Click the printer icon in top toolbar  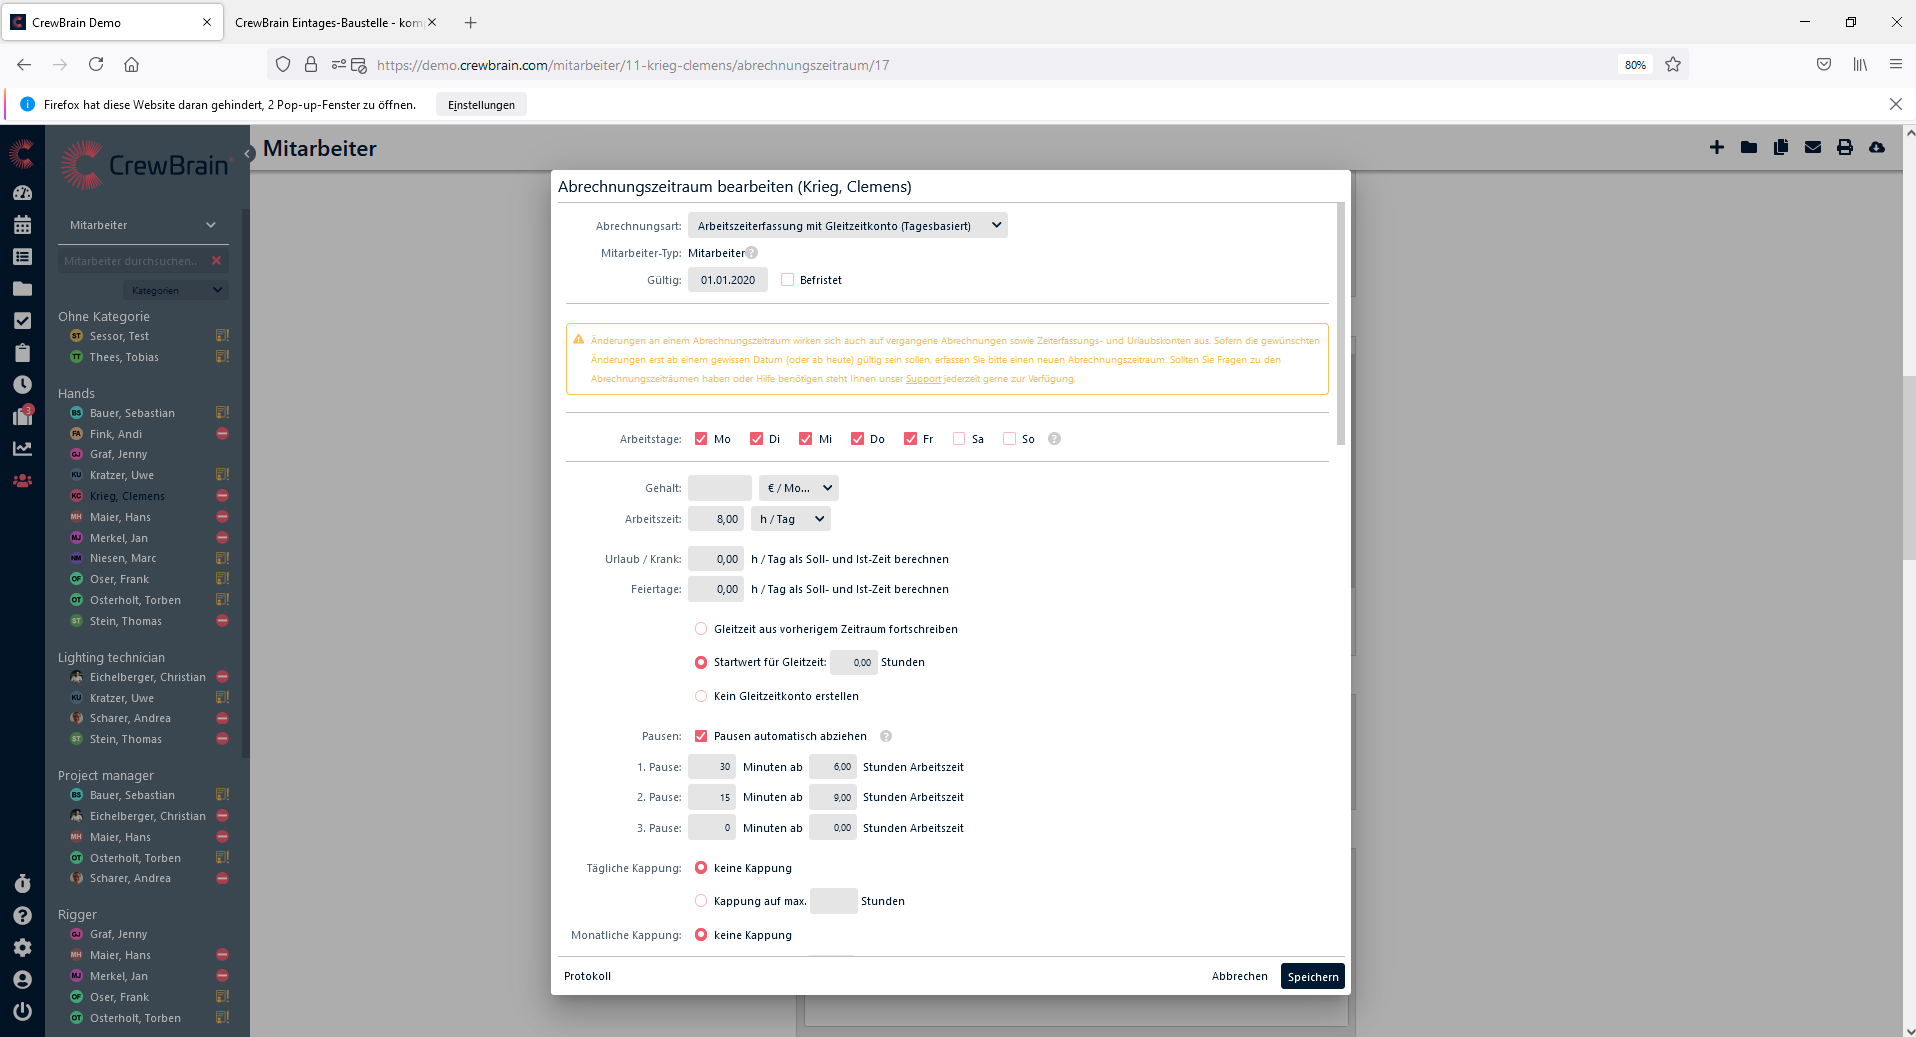point(1844,148)
